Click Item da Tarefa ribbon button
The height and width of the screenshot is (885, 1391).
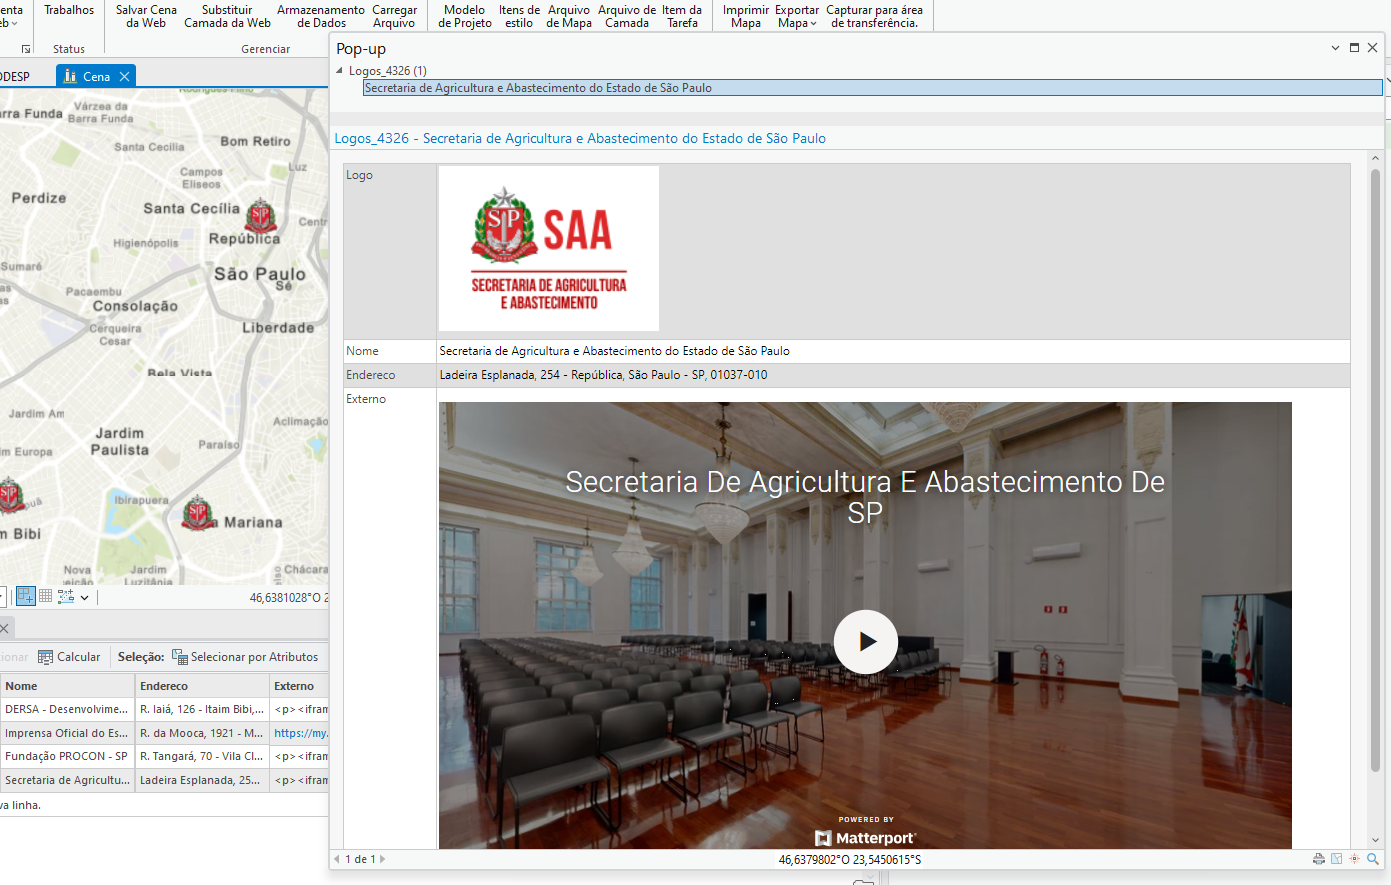point(682,16)
